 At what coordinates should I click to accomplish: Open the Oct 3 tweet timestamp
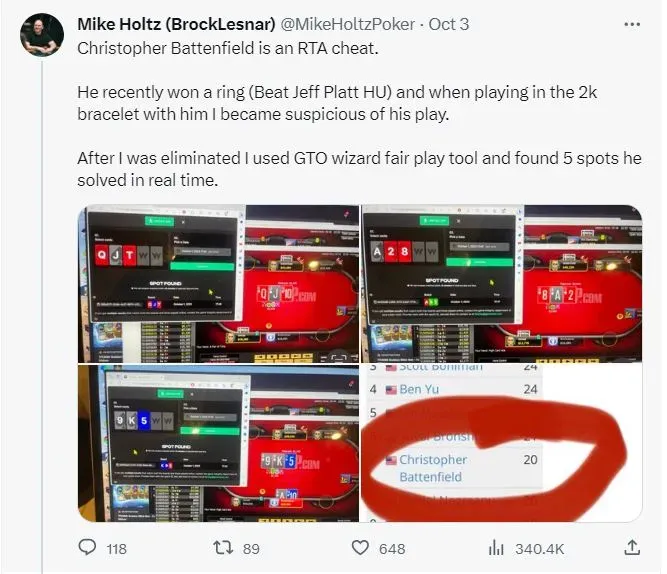449,24
